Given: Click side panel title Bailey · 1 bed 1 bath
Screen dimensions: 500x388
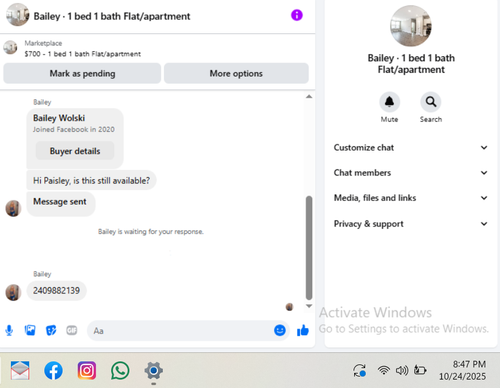Looking at the screenshot, I should (x=411, y=64).
